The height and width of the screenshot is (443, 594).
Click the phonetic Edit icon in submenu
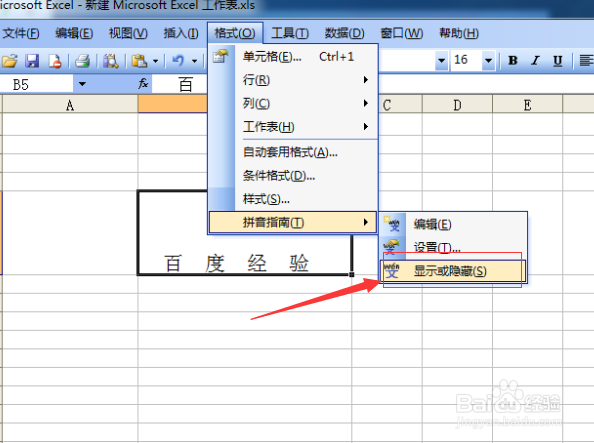(392, 224)
